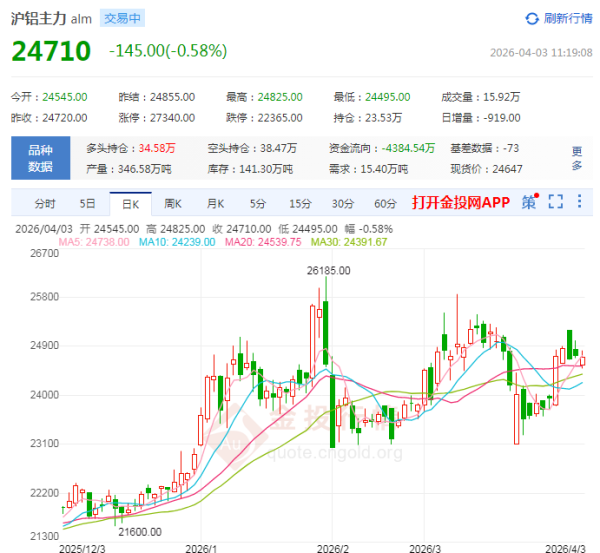Click the 沪铝主力 alm contract title
This screenshot has height=553, width=600.
tap(51, 18)
